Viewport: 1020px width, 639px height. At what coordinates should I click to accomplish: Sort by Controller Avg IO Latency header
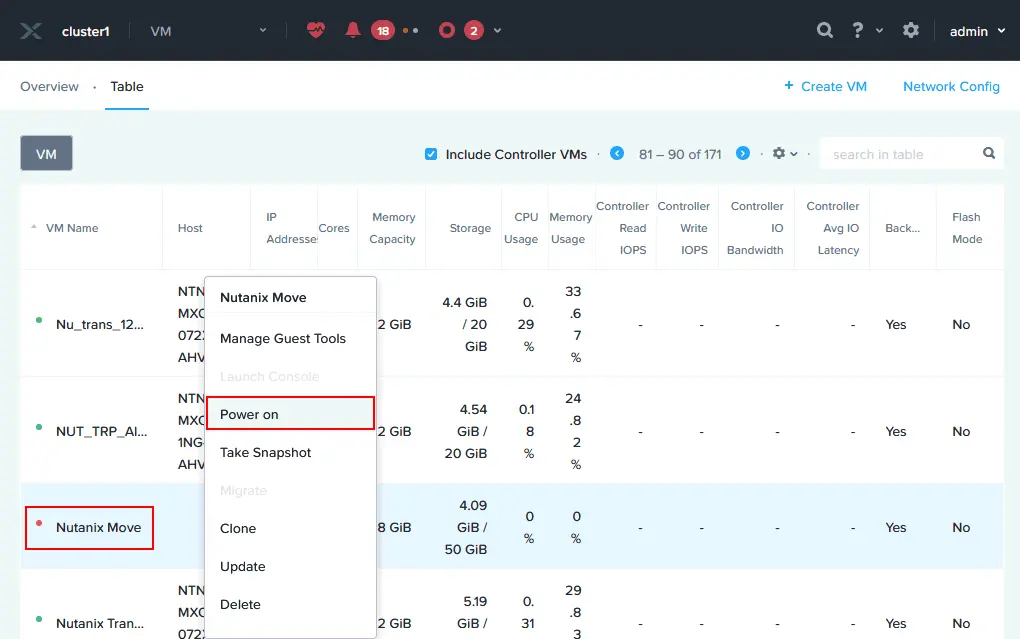point(833,228)
